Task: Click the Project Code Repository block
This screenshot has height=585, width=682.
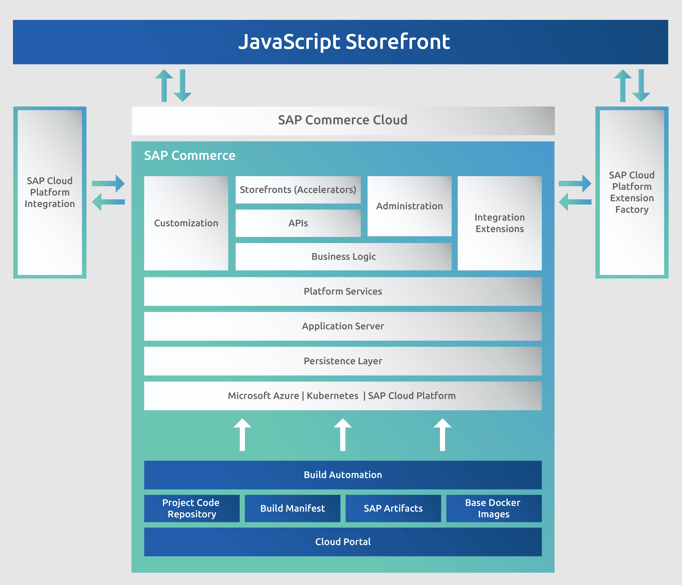Action: 191,508
